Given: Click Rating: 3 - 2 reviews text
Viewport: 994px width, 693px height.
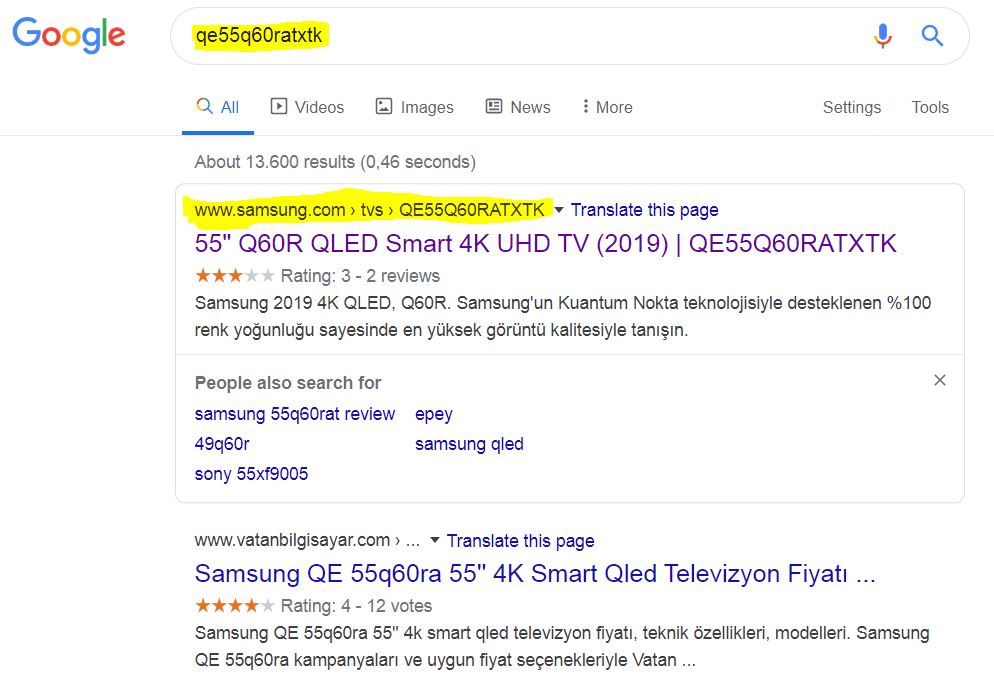Looking at the screenshot, I should pyautogui.click(x=360, y=276).
